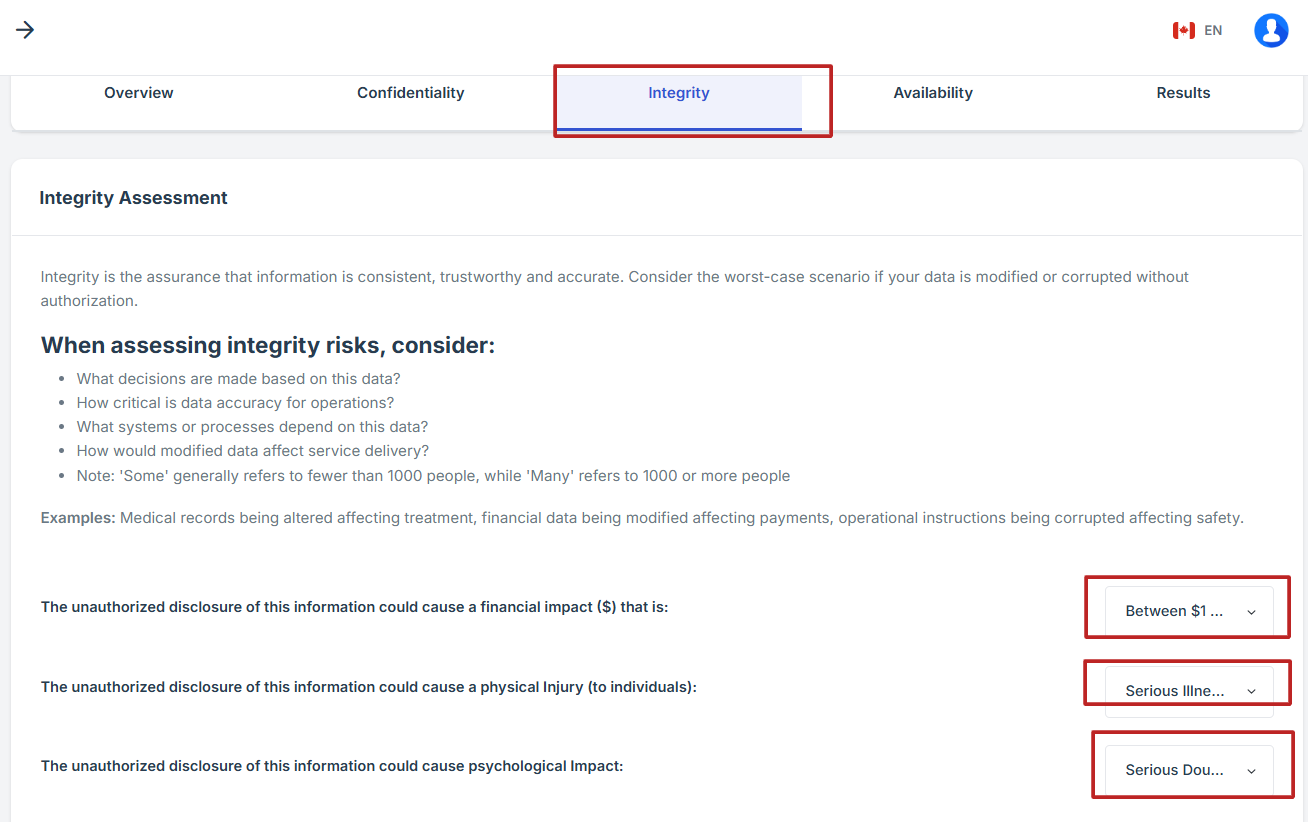Click the right arrow to expand the sidebar
1308x822 pixels.
25,30
